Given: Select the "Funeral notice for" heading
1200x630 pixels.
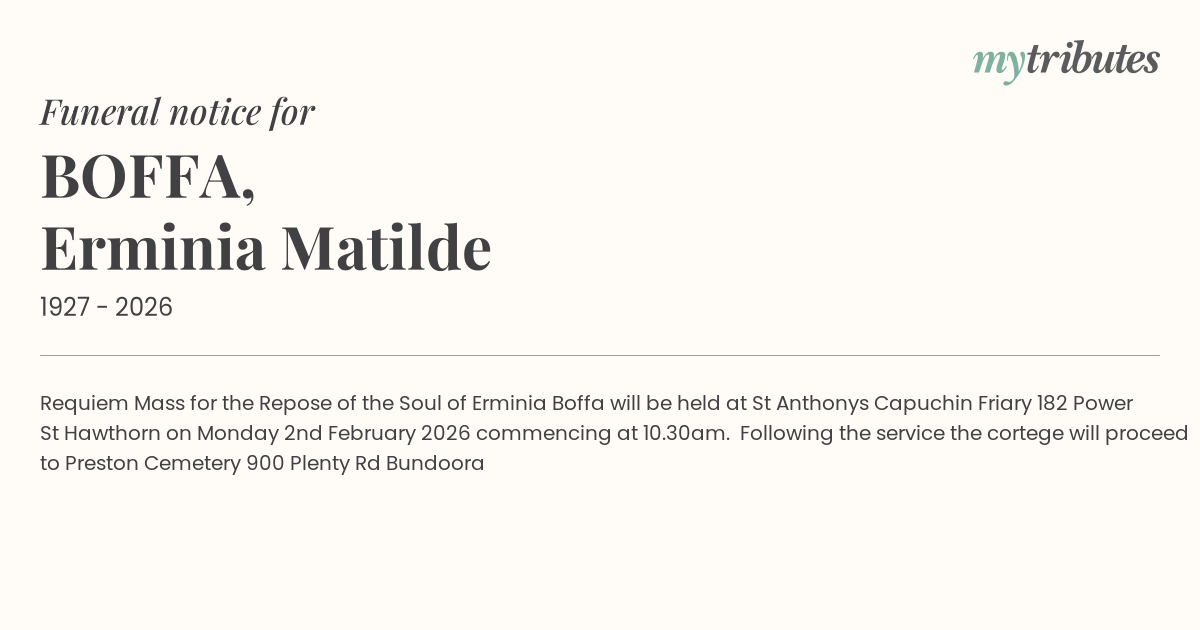Looking at the screenshot, I should coord(177,112).
